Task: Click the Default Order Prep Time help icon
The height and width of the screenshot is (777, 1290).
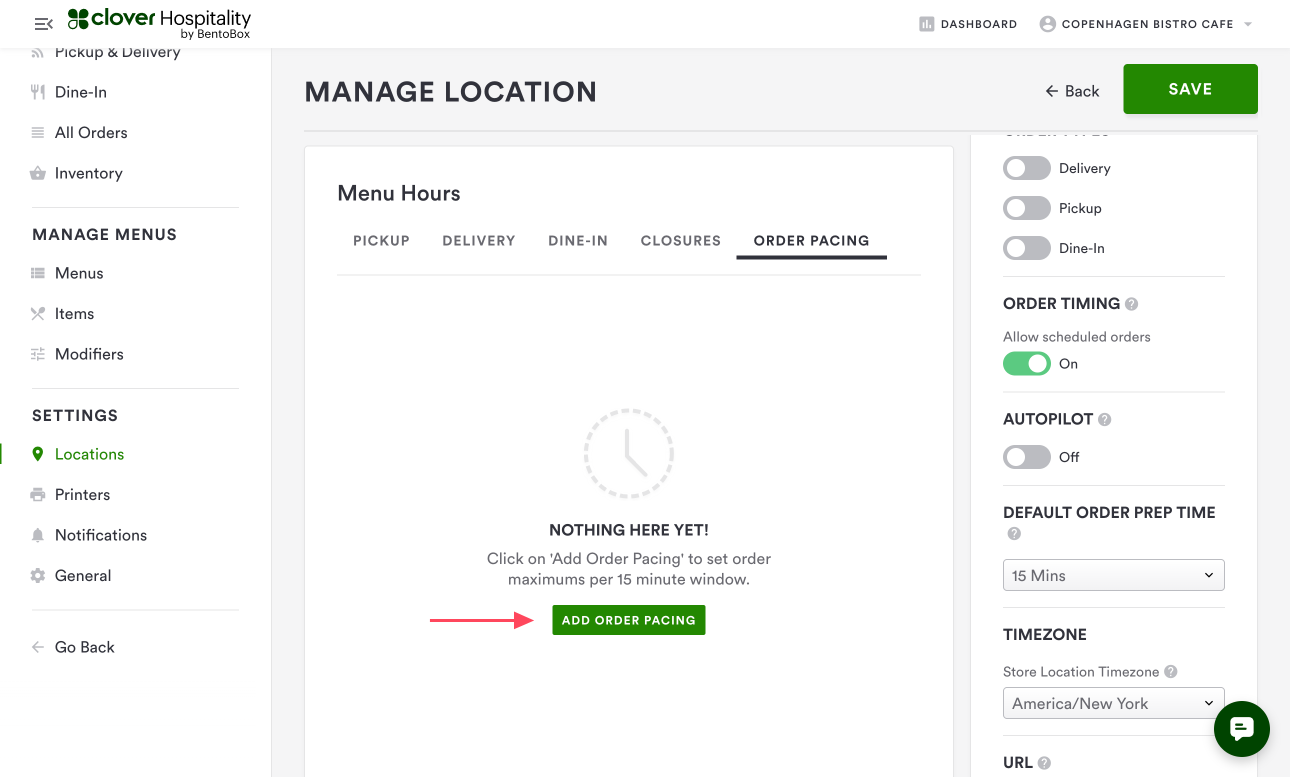Action: pos(1014,534)
